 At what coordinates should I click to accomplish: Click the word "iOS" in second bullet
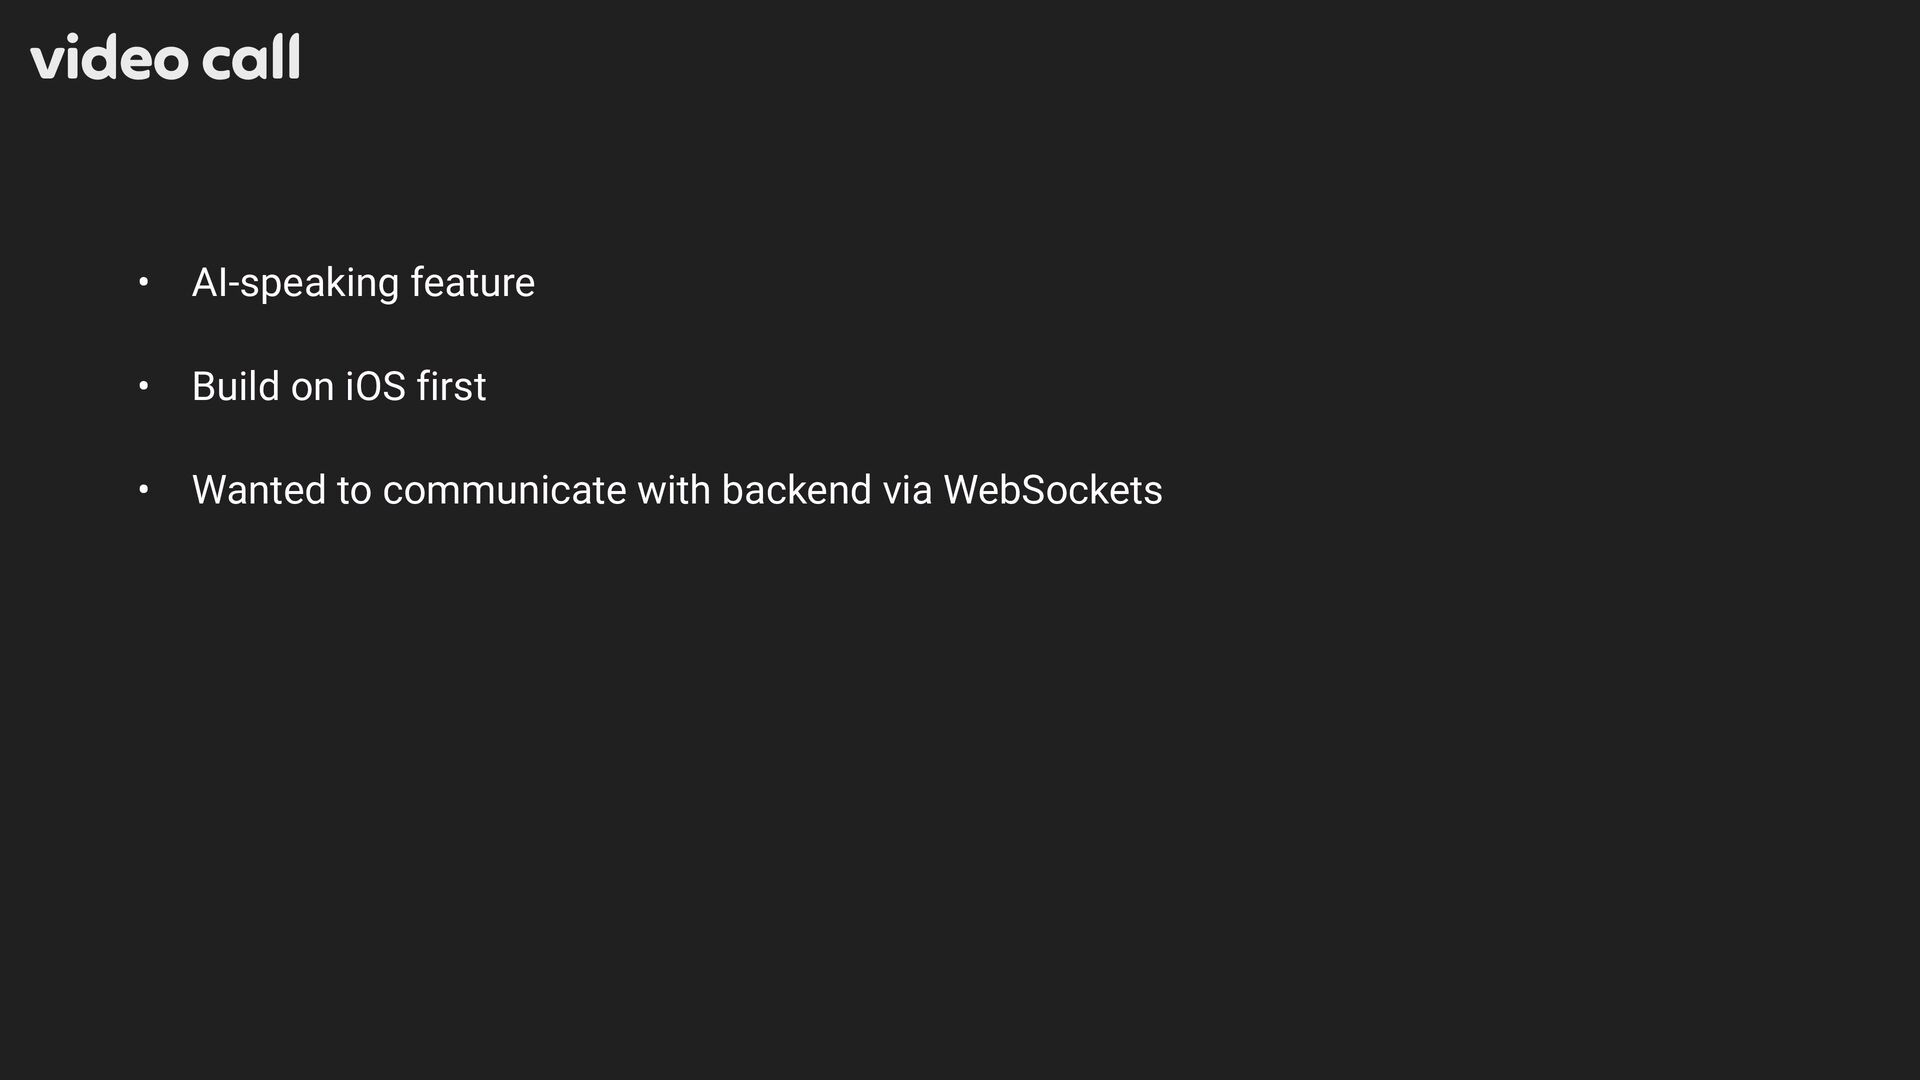coord(375,387)
